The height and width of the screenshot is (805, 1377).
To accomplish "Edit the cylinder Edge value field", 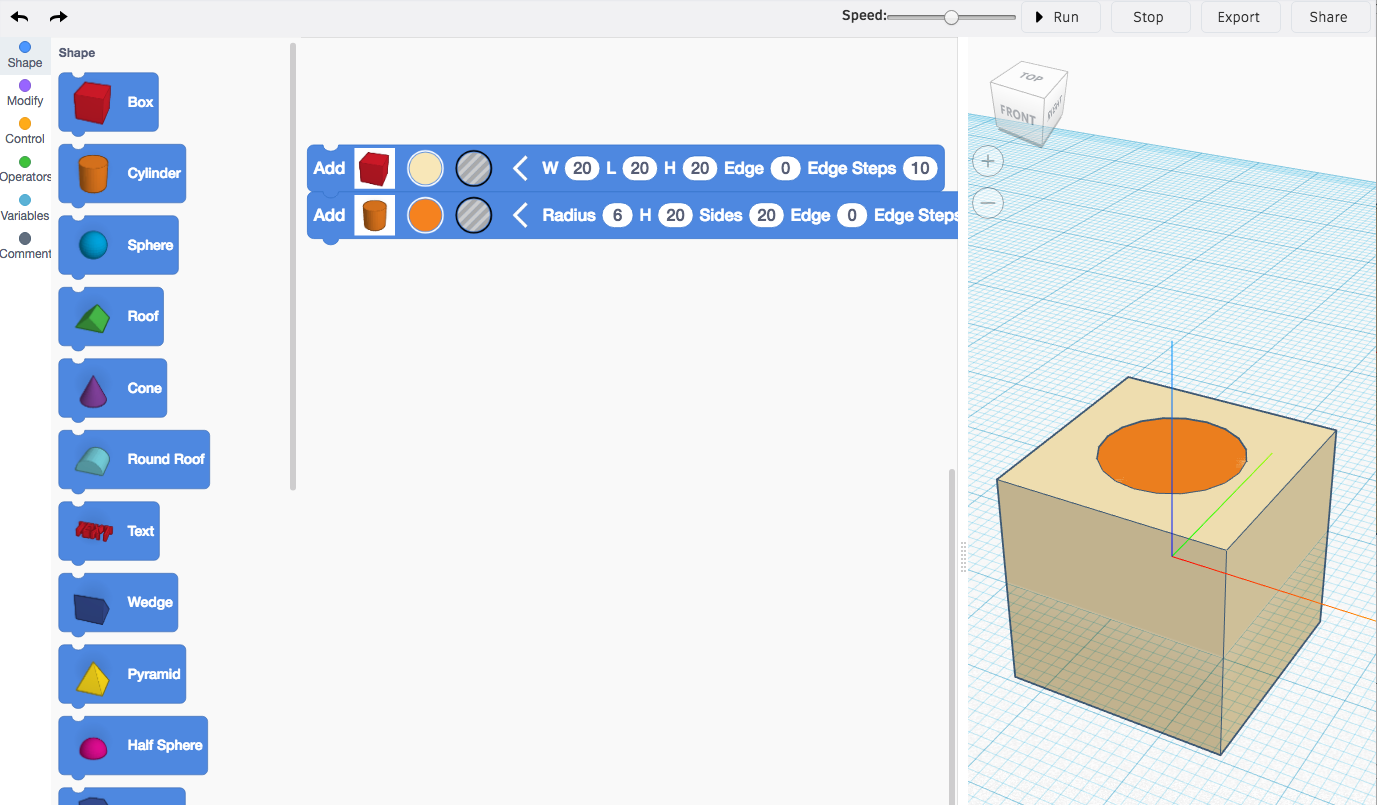I will [x=852, y=215].
